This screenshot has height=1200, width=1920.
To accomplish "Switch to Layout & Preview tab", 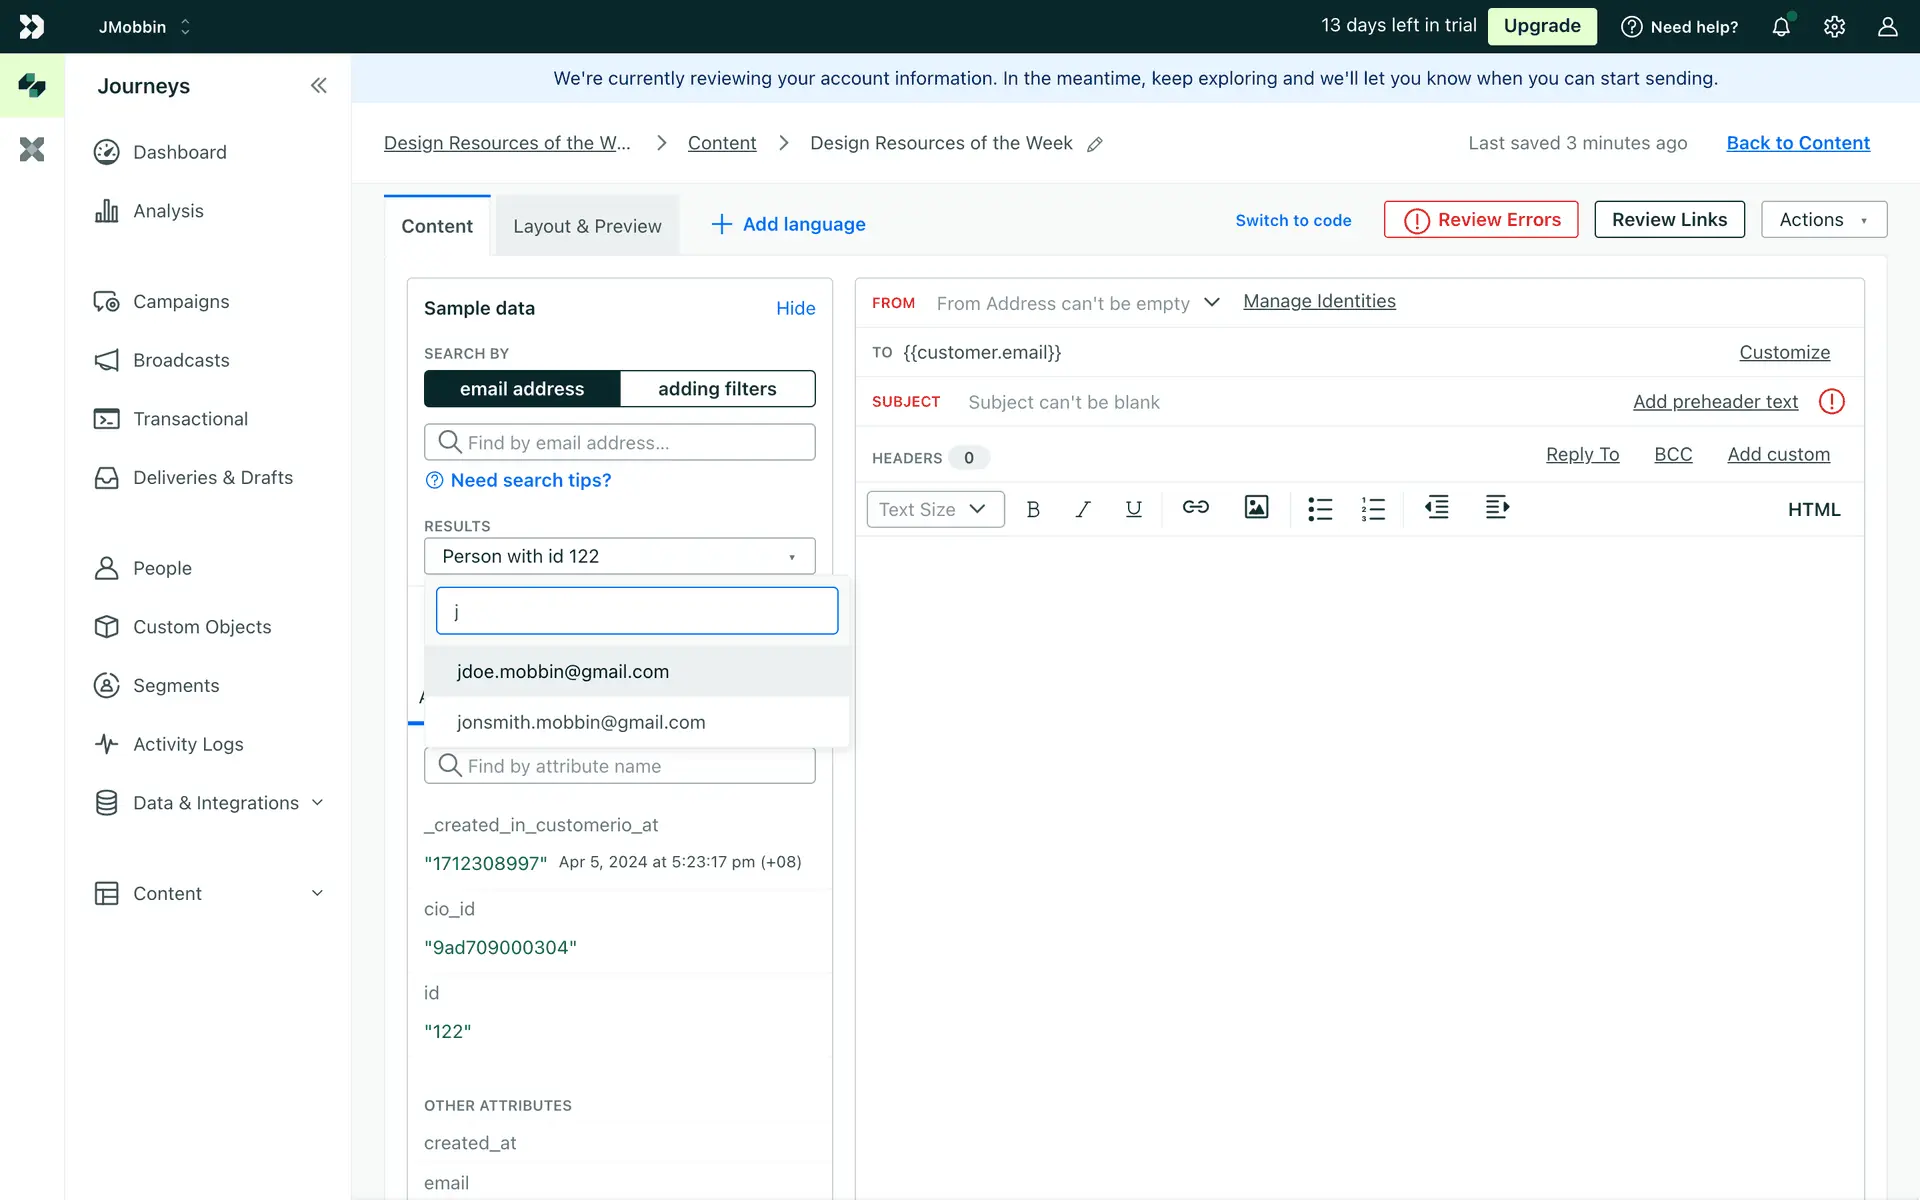I will click(x=587, y=226).
